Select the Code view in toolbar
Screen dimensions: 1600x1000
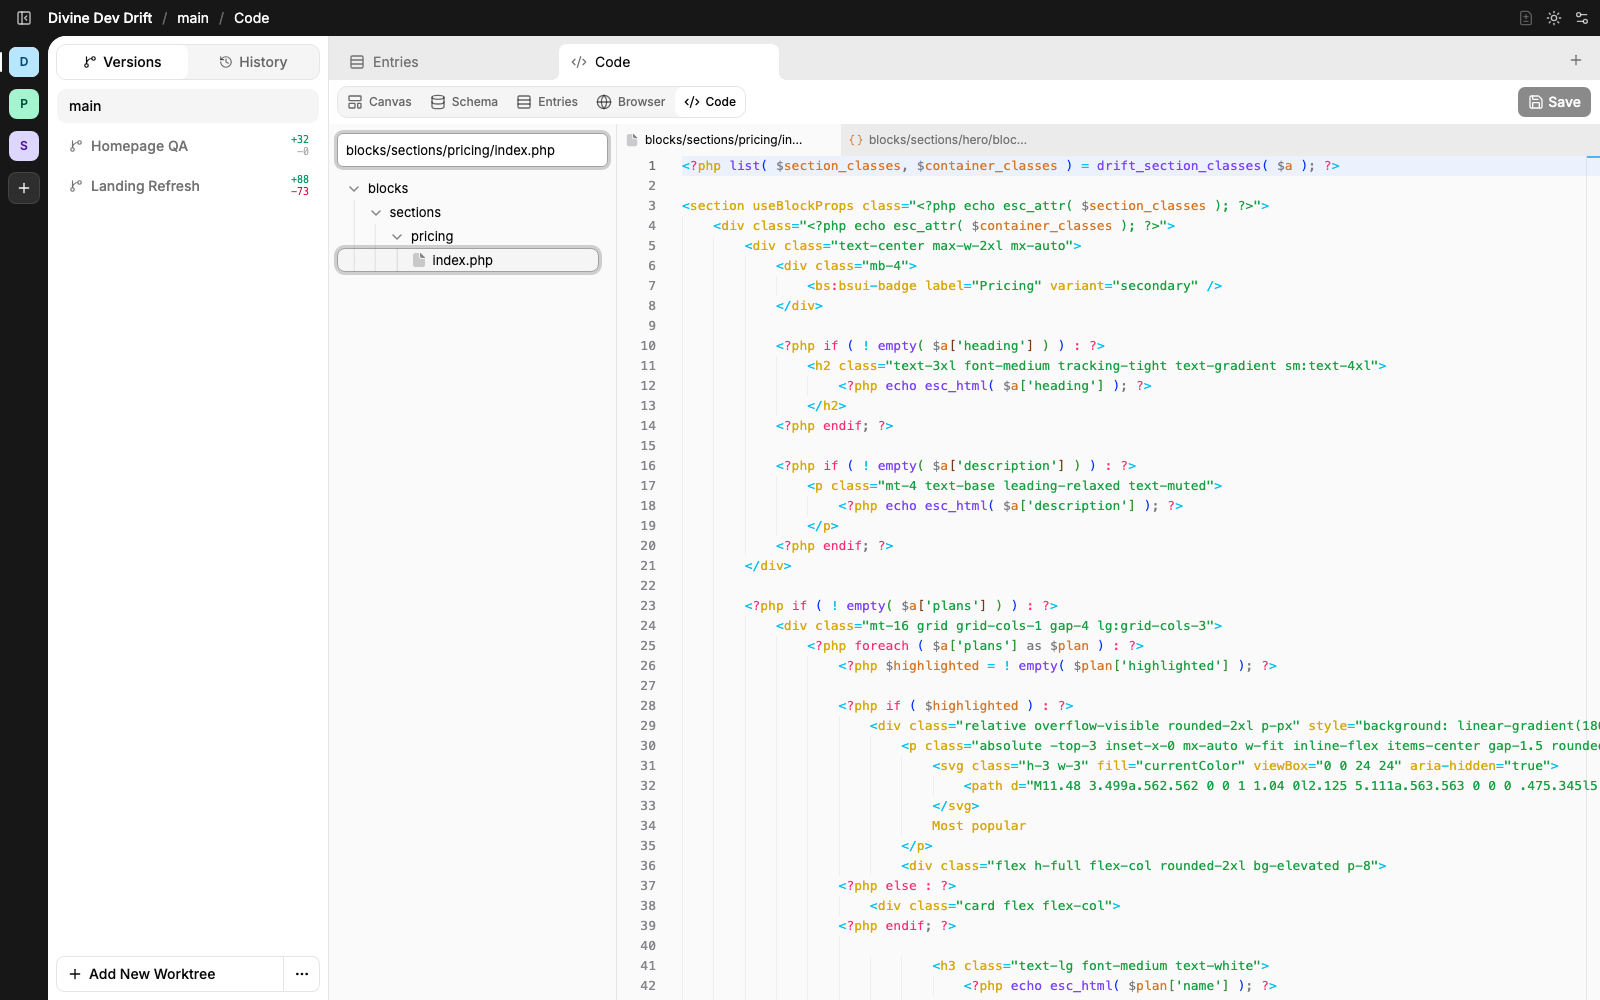(710, 102)
